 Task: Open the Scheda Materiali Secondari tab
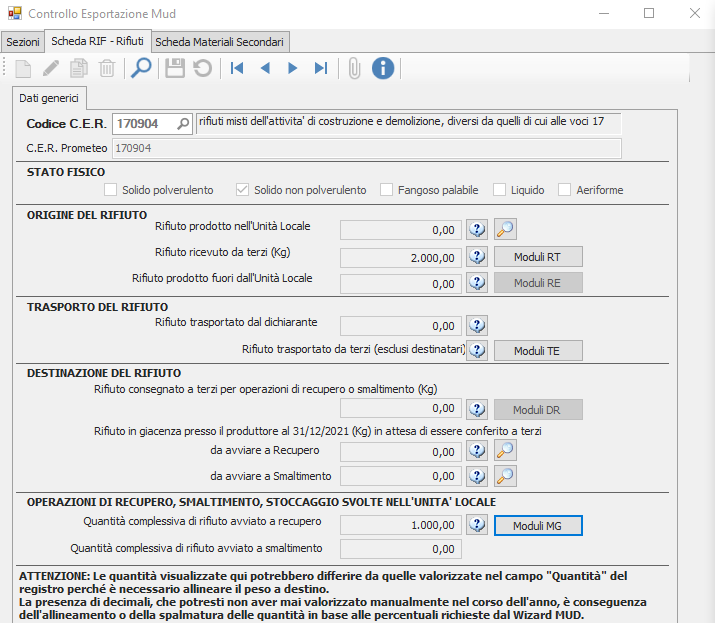point(219,42)
